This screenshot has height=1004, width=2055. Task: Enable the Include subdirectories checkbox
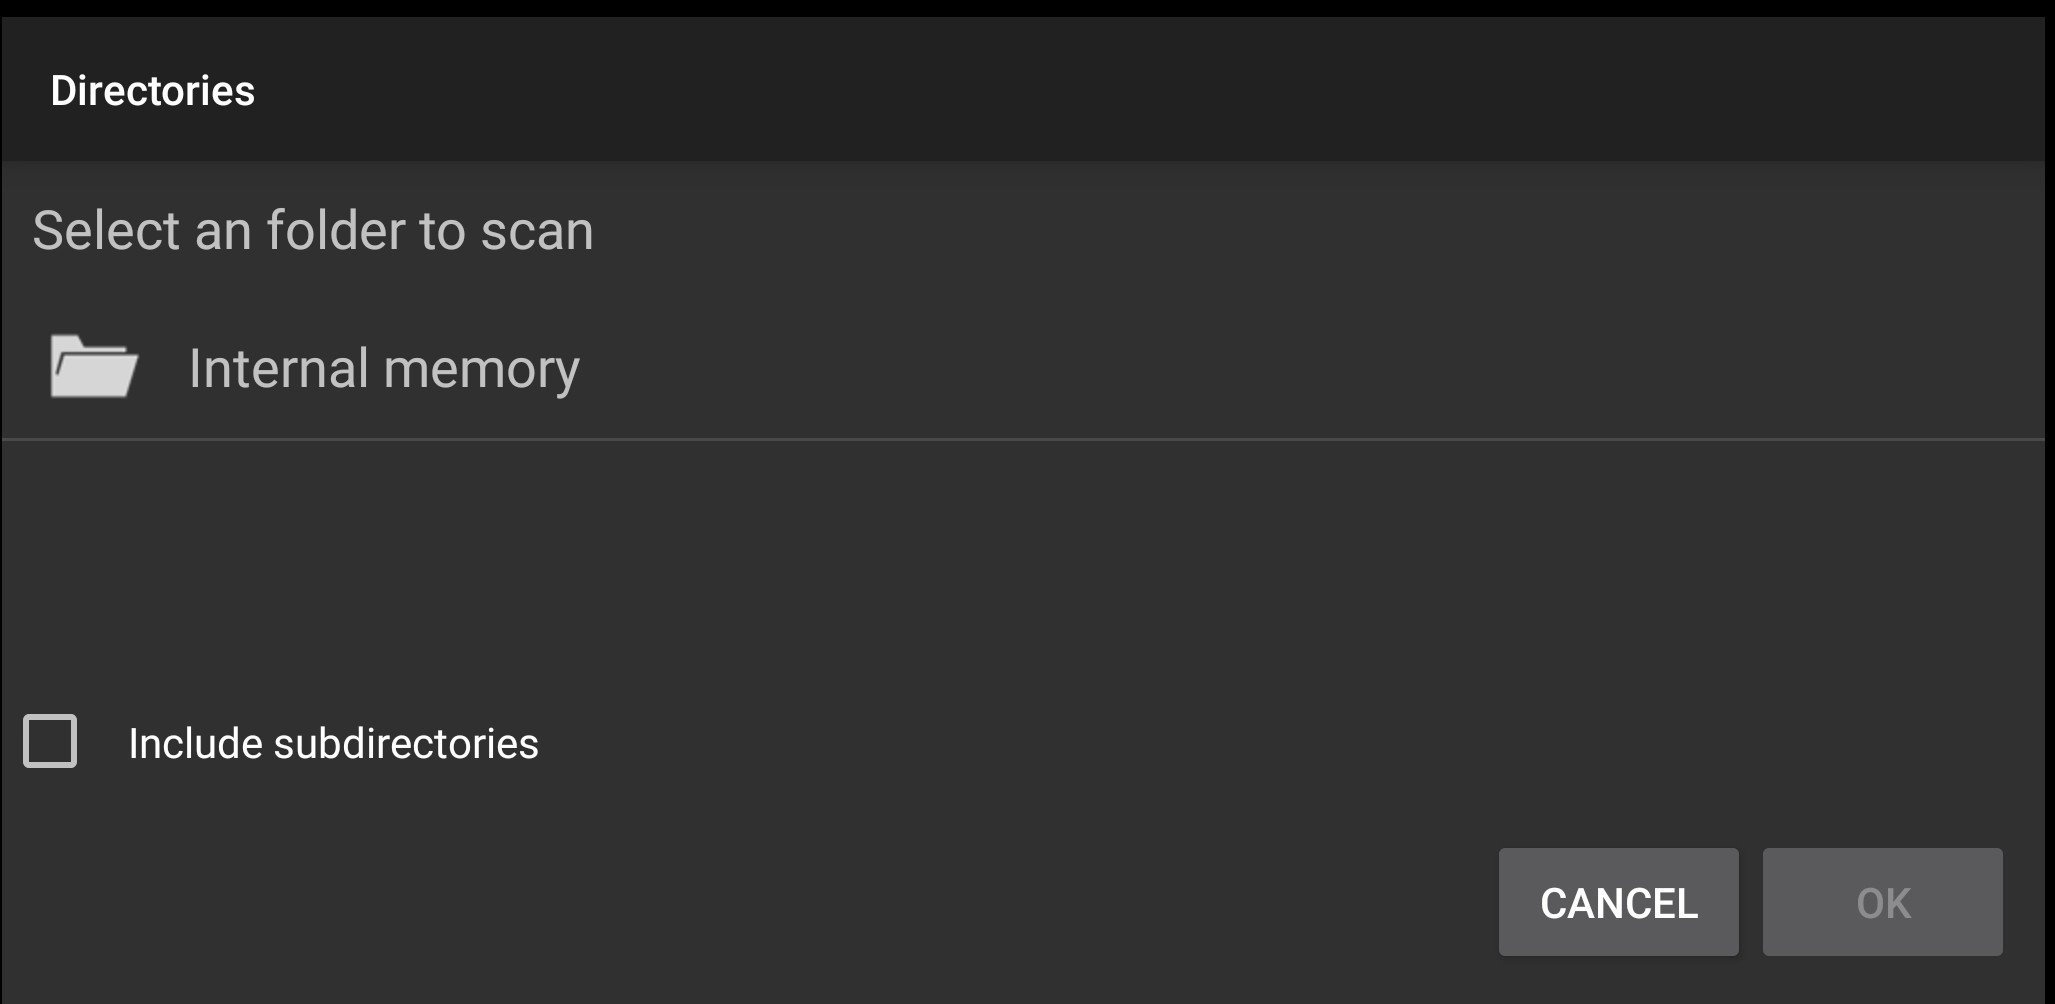(x=50, y=741)
